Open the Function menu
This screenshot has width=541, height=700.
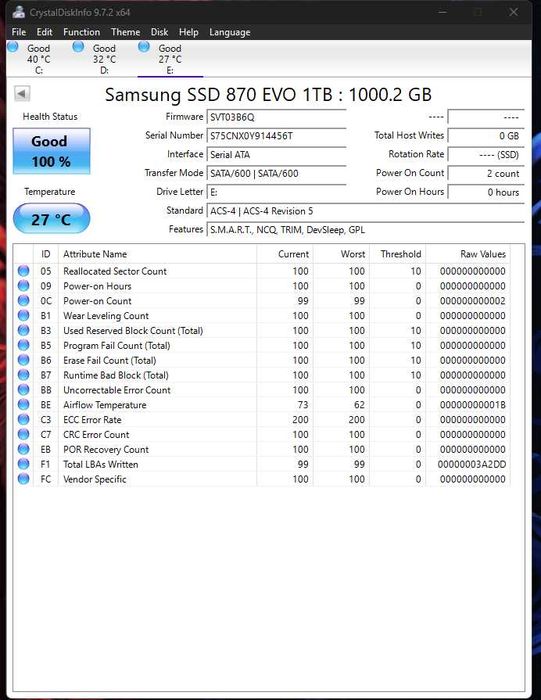[81, 32]
